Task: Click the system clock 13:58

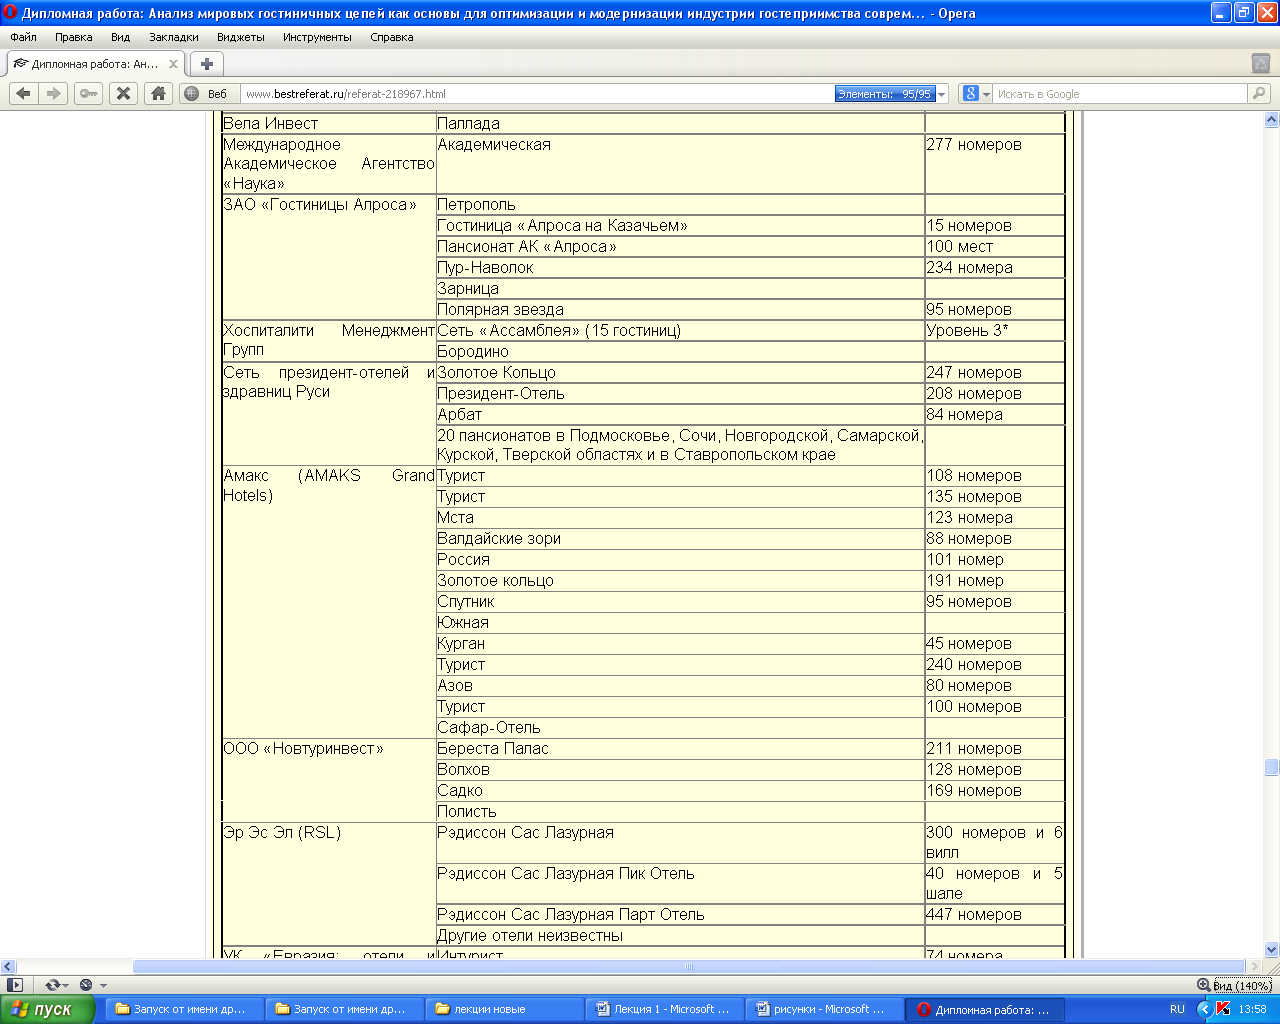Action: 1252,1009
